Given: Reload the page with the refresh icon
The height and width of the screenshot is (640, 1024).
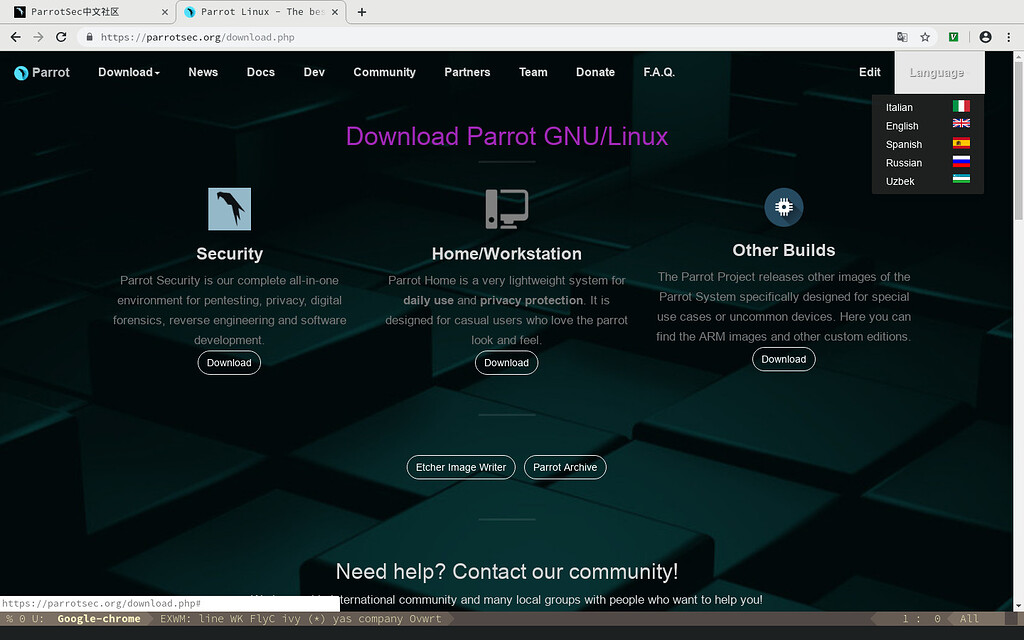Looking at the screenshot, I should [x=61, y=37].
